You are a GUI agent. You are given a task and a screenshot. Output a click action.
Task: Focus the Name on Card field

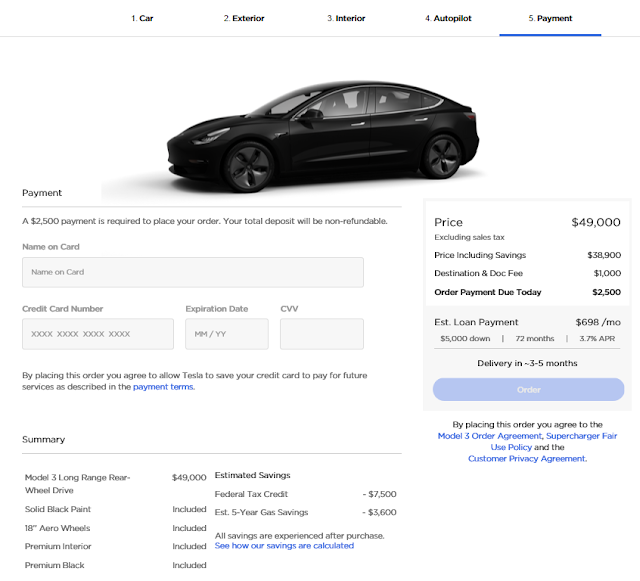click(193, 272)
